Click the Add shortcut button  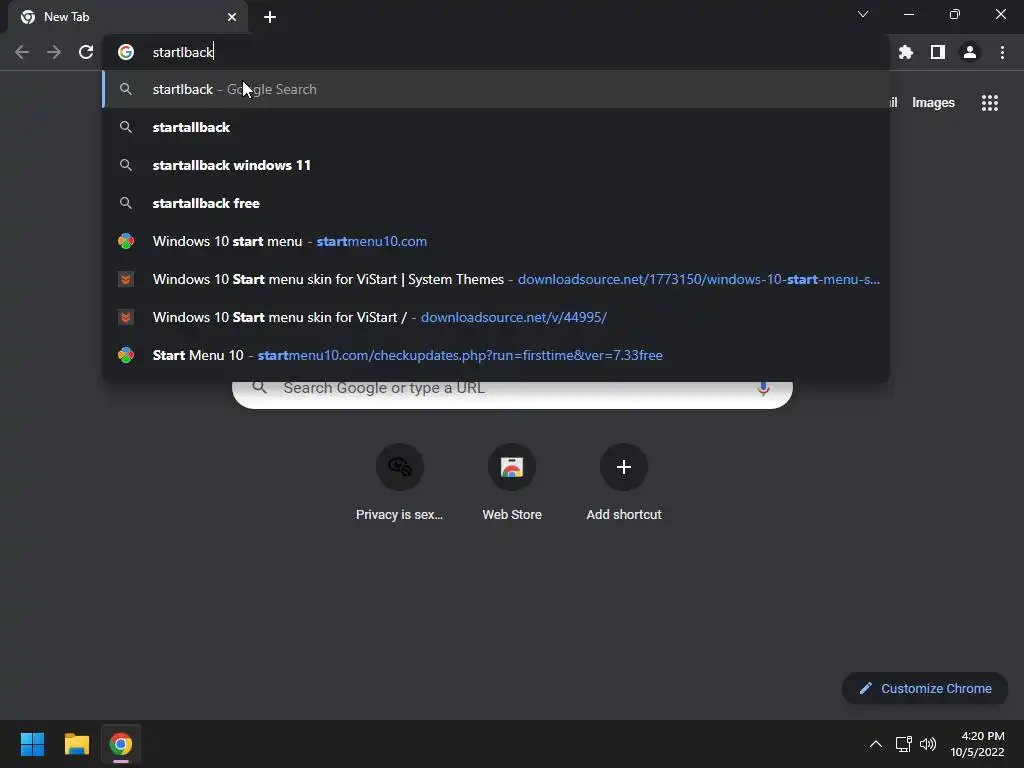point(624,484)
